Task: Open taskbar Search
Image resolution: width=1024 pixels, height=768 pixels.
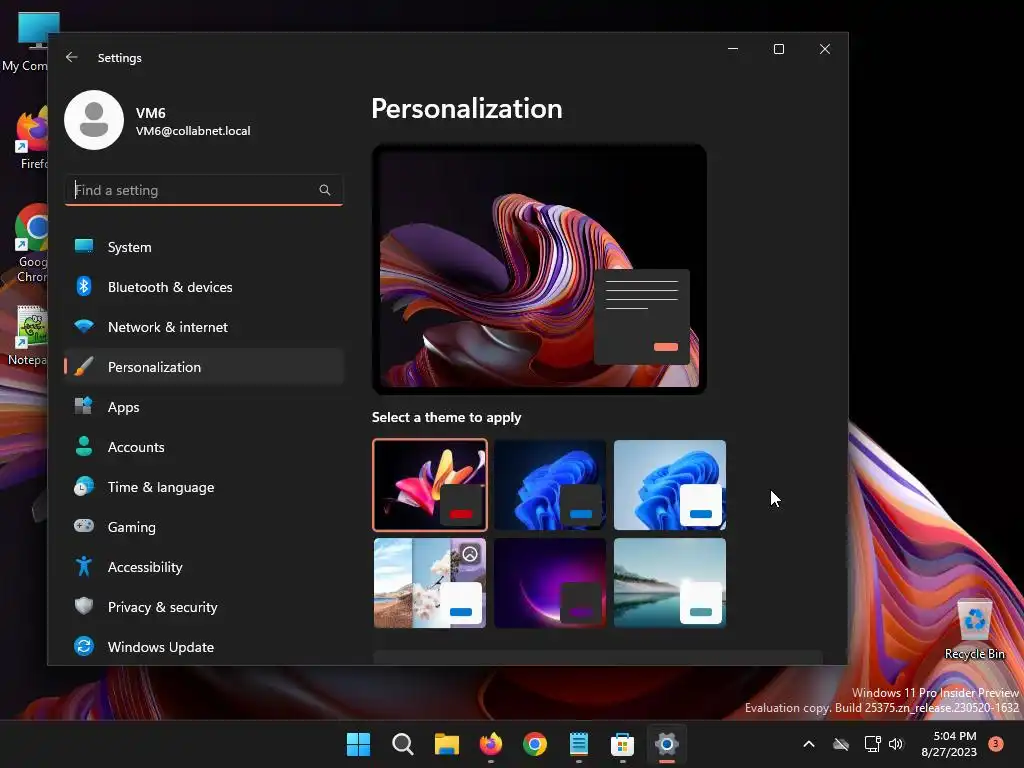Action: [402, 744]
